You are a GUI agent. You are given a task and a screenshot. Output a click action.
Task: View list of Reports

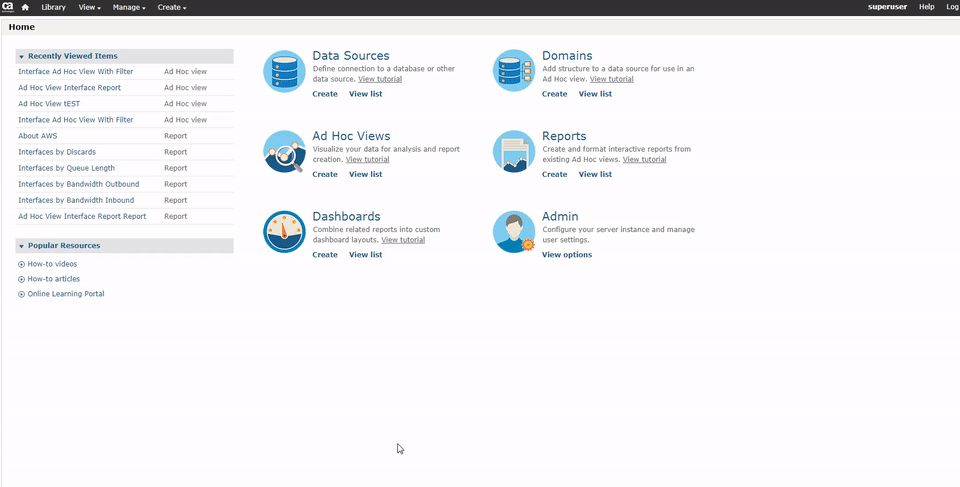[x=595, y=174]
